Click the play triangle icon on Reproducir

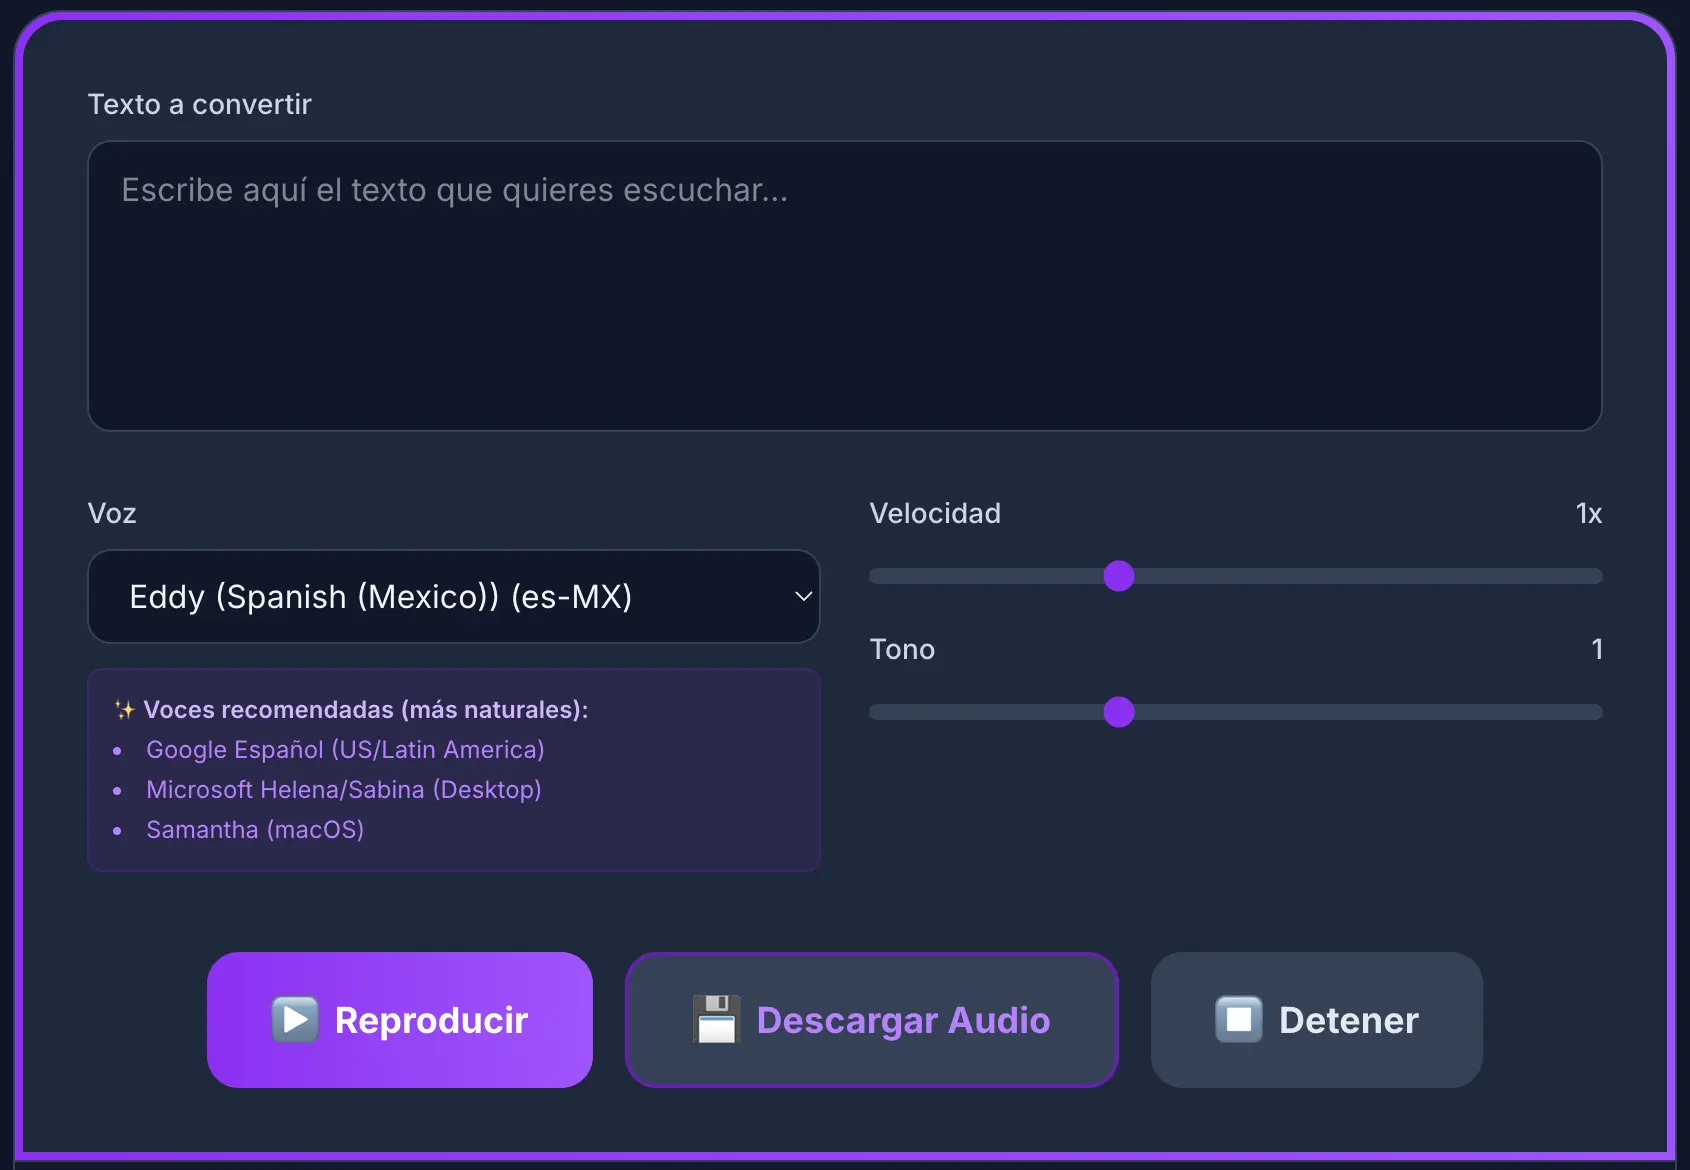pyautogui.click(x=294, y=1019)
